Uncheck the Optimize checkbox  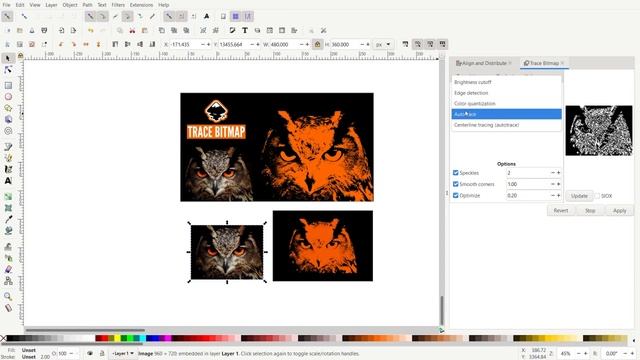456,196
